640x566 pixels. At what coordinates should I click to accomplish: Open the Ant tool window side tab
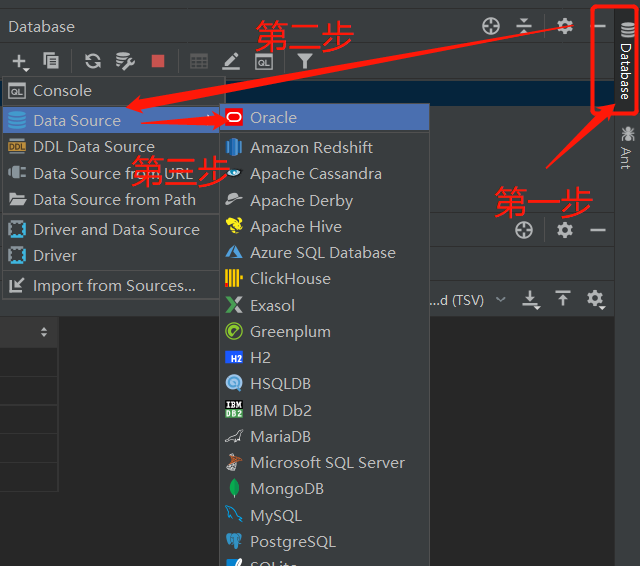tap(627, 147)
